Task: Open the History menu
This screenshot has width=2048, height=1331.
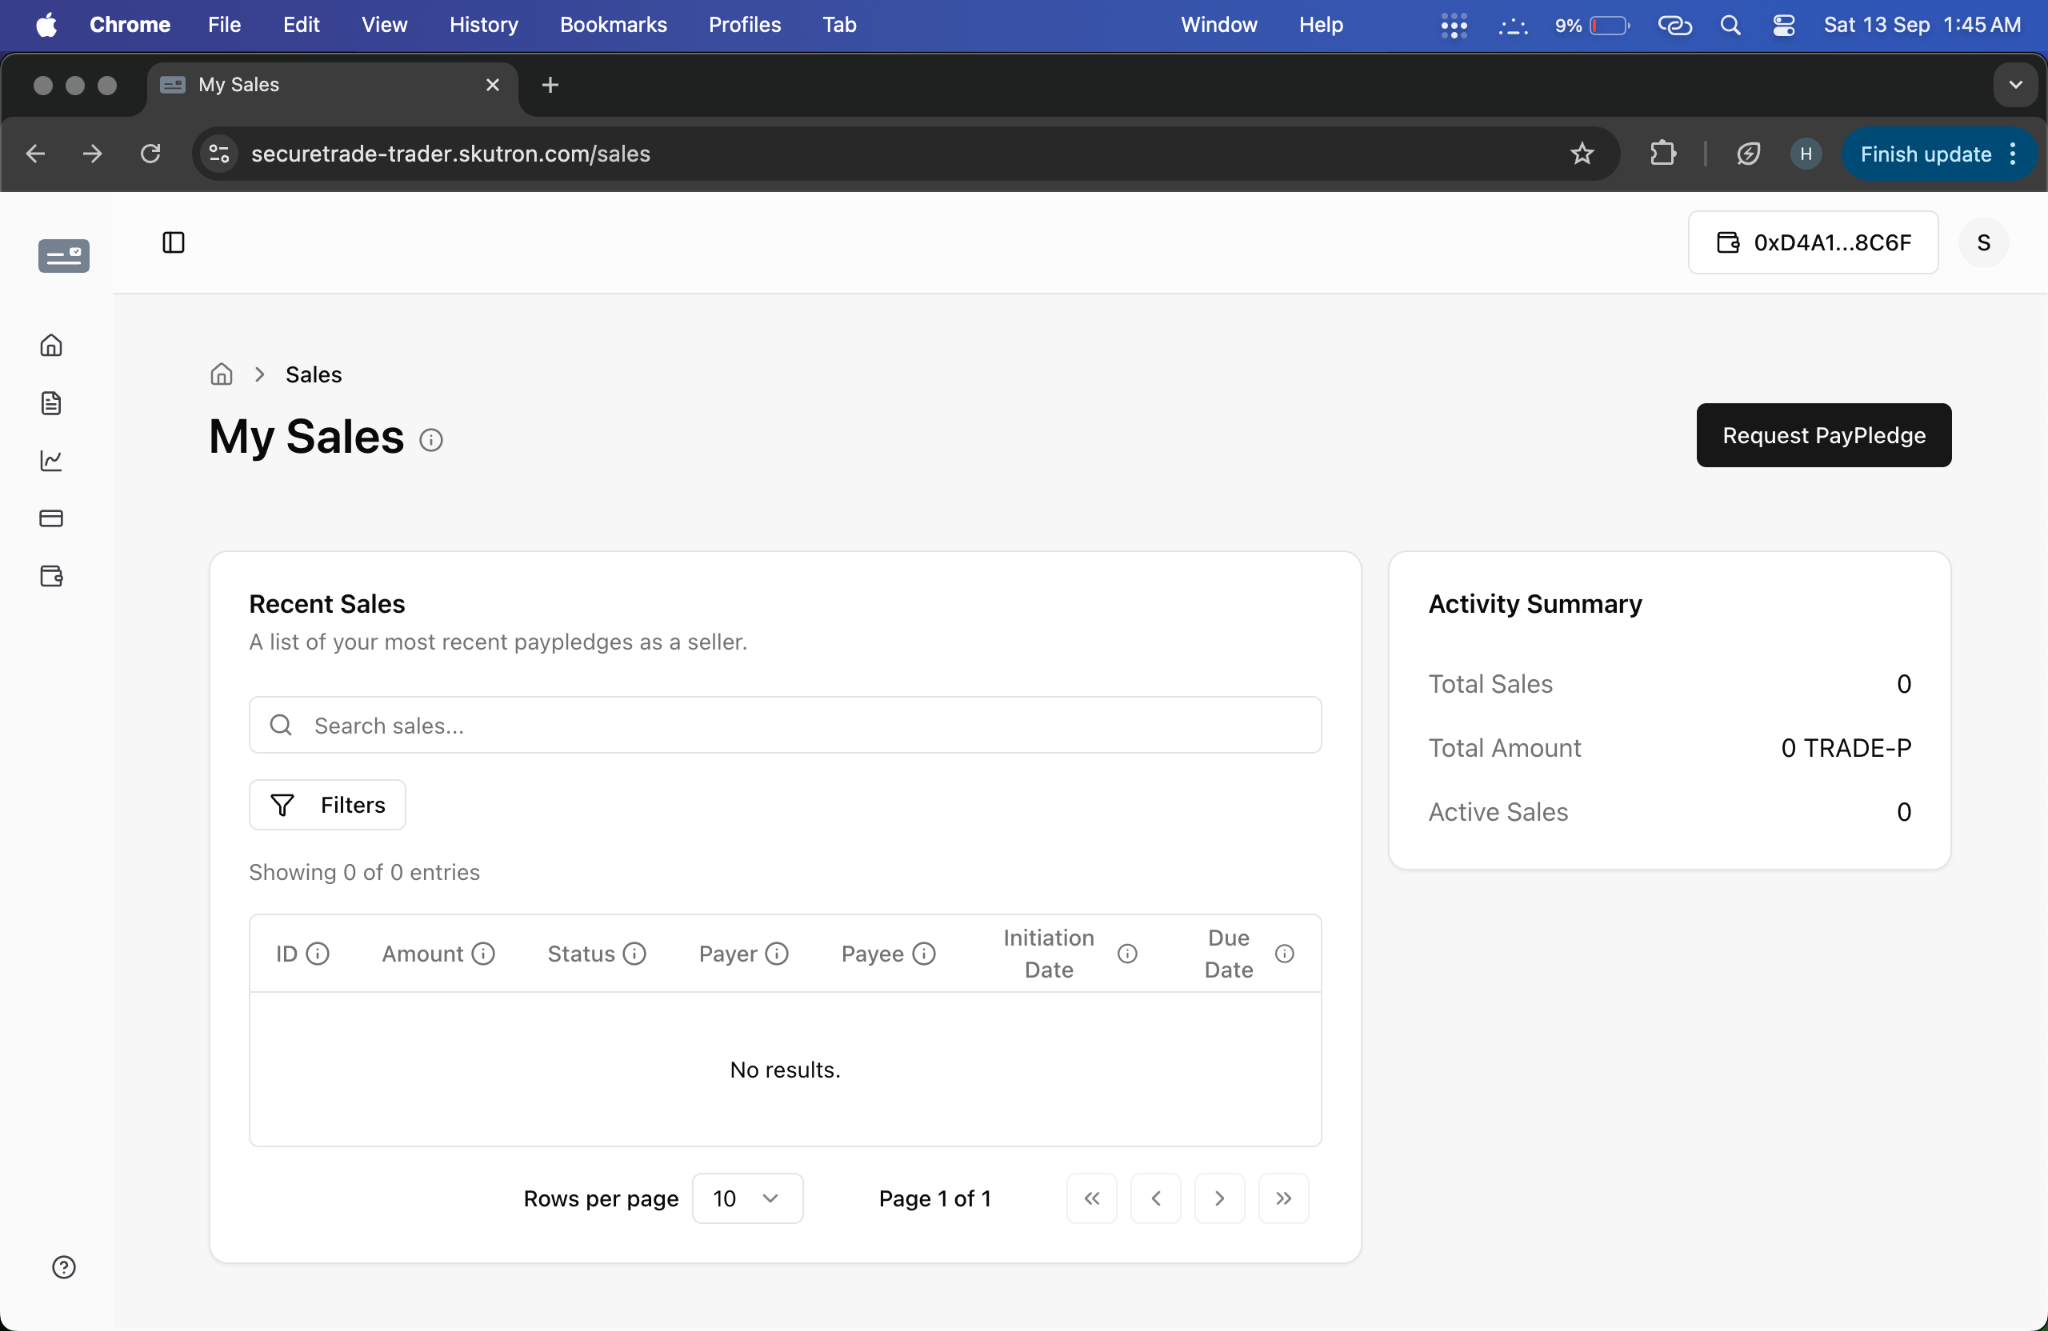Action: [x=483, y=25]
